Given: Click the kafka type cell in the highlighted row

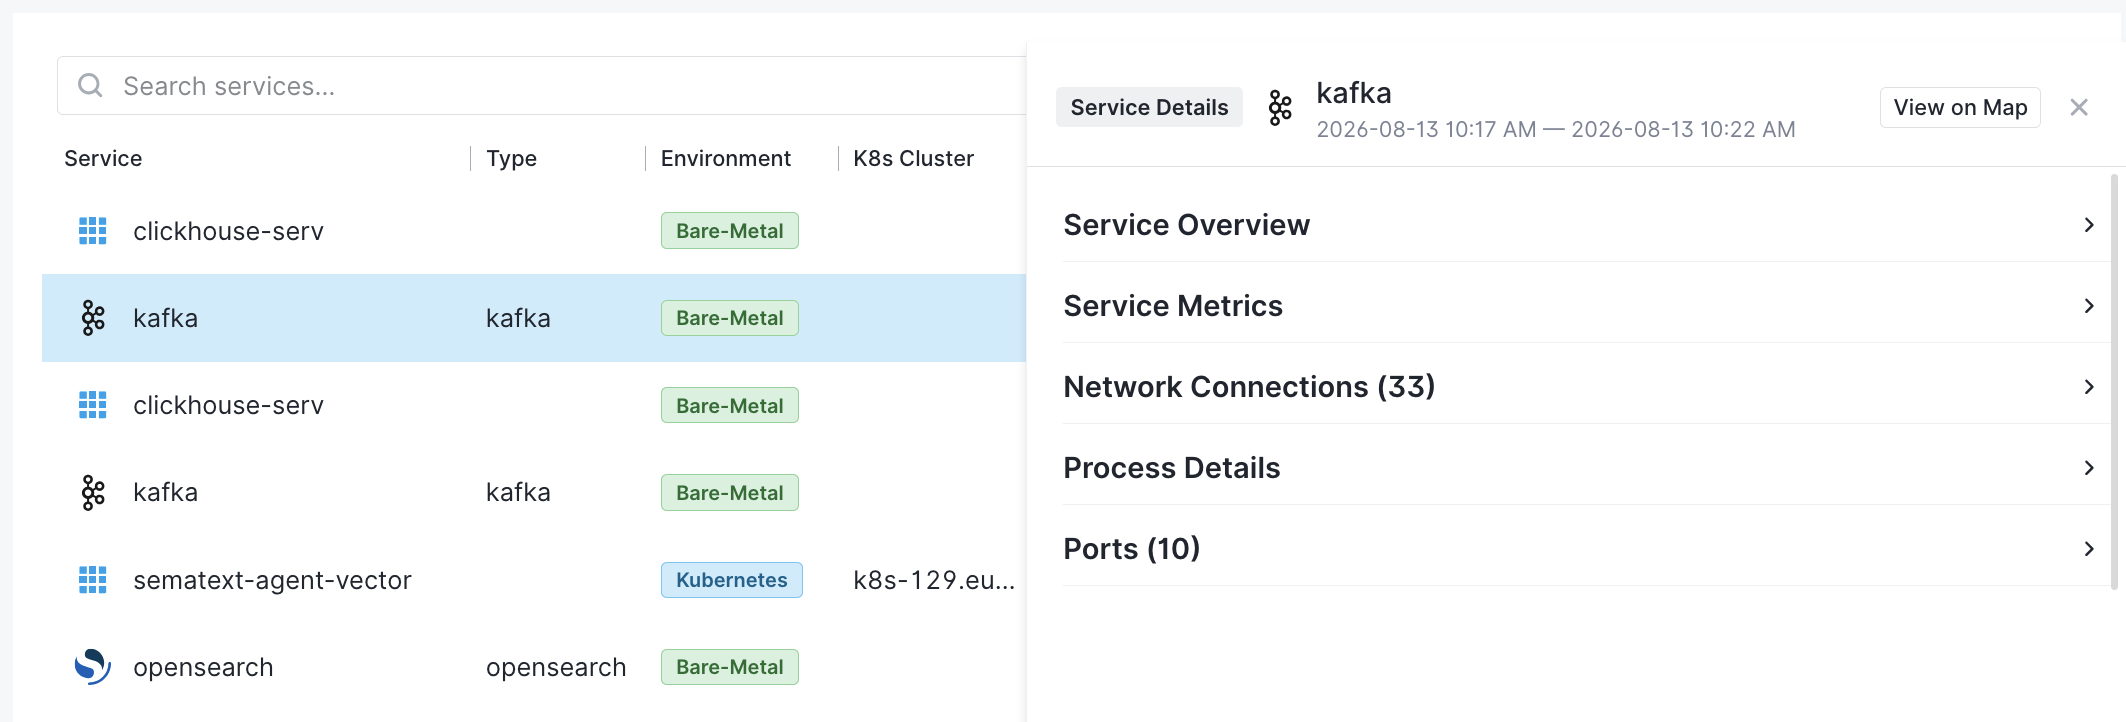Looking at the screenshot, I should 518,318.
